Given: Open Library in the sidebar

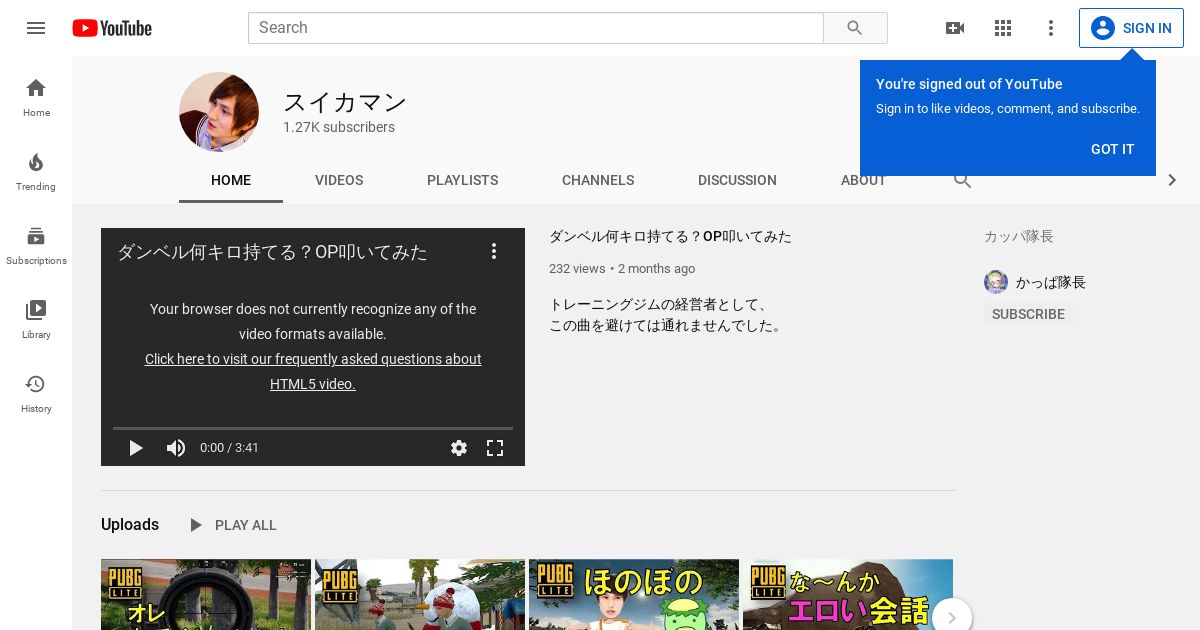Looking at the screenshot, I should [x=36, y=319].
